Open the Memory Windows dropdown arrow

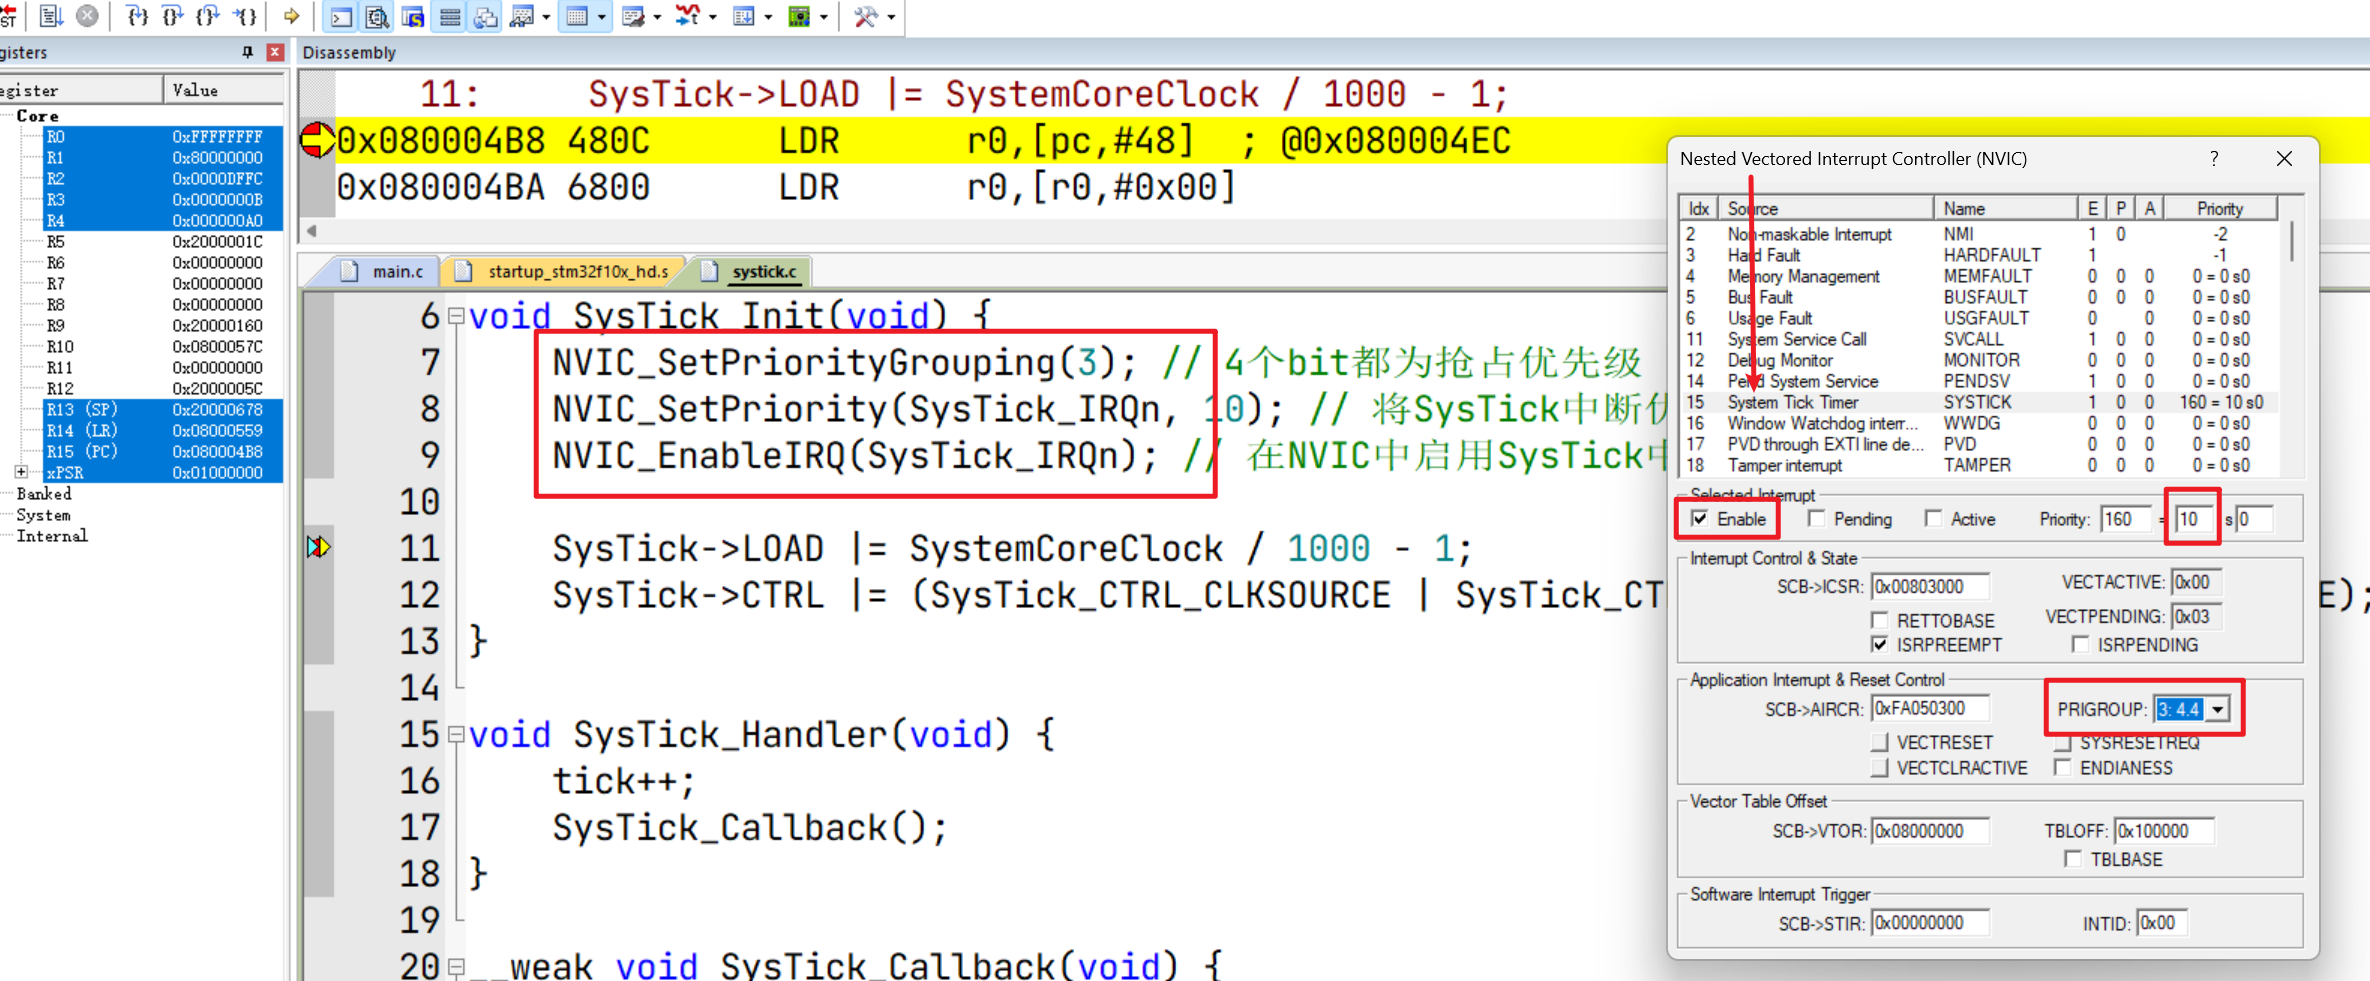(601, 17)
